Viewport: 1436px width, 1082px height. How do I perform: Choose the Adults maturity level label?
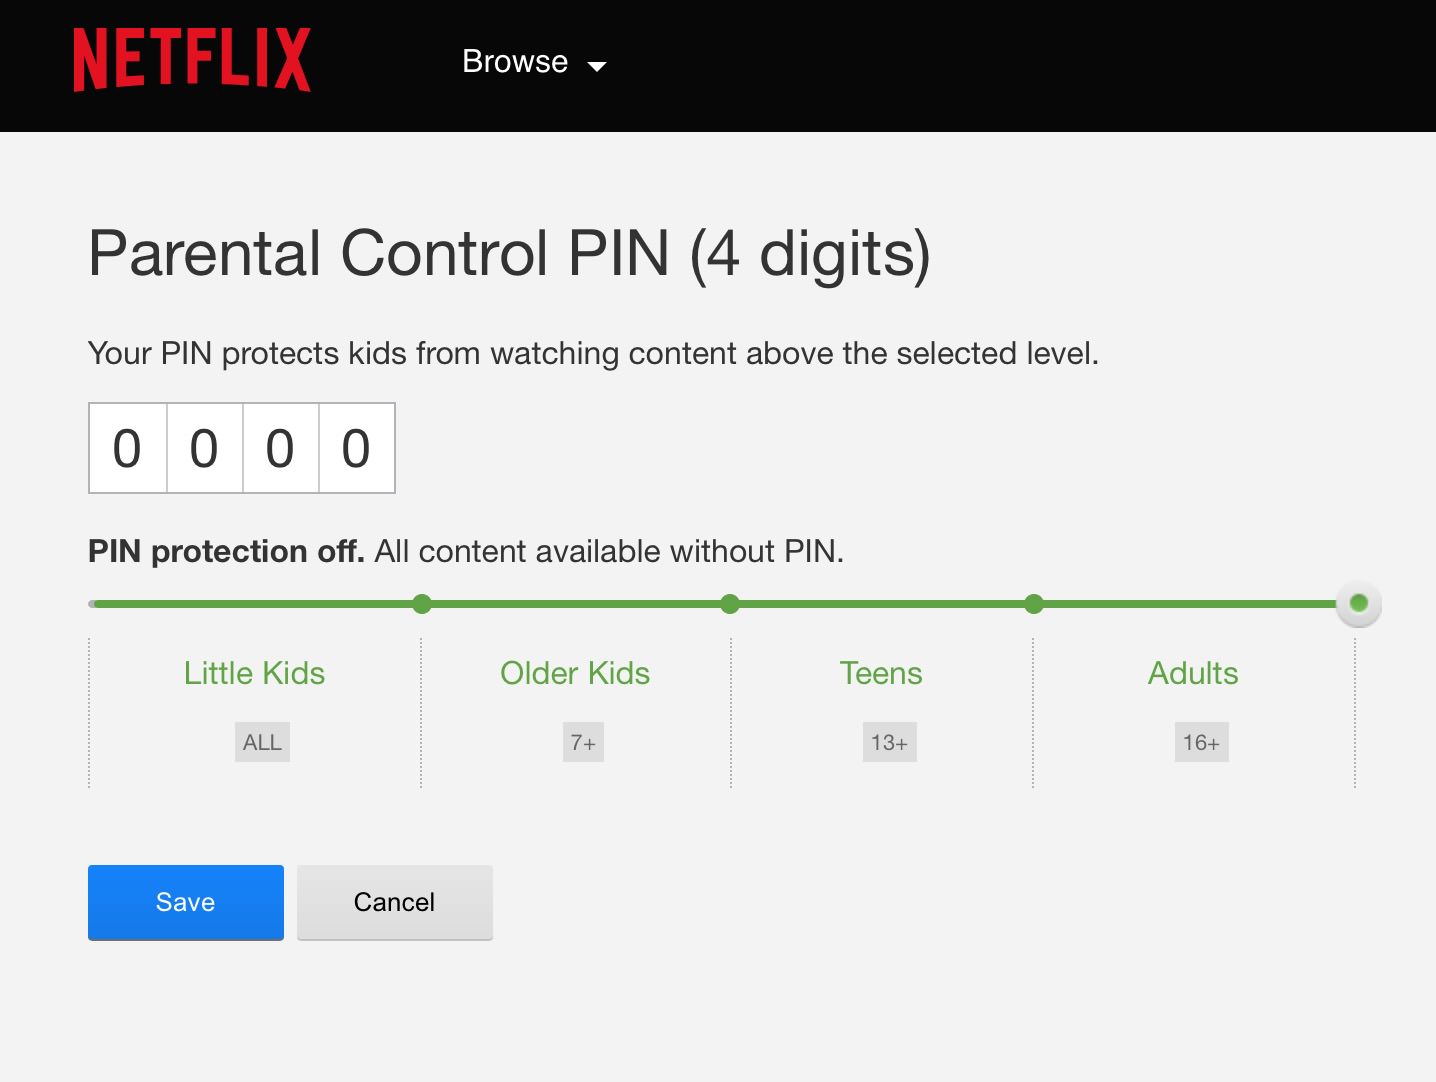tap(1193, 673)
